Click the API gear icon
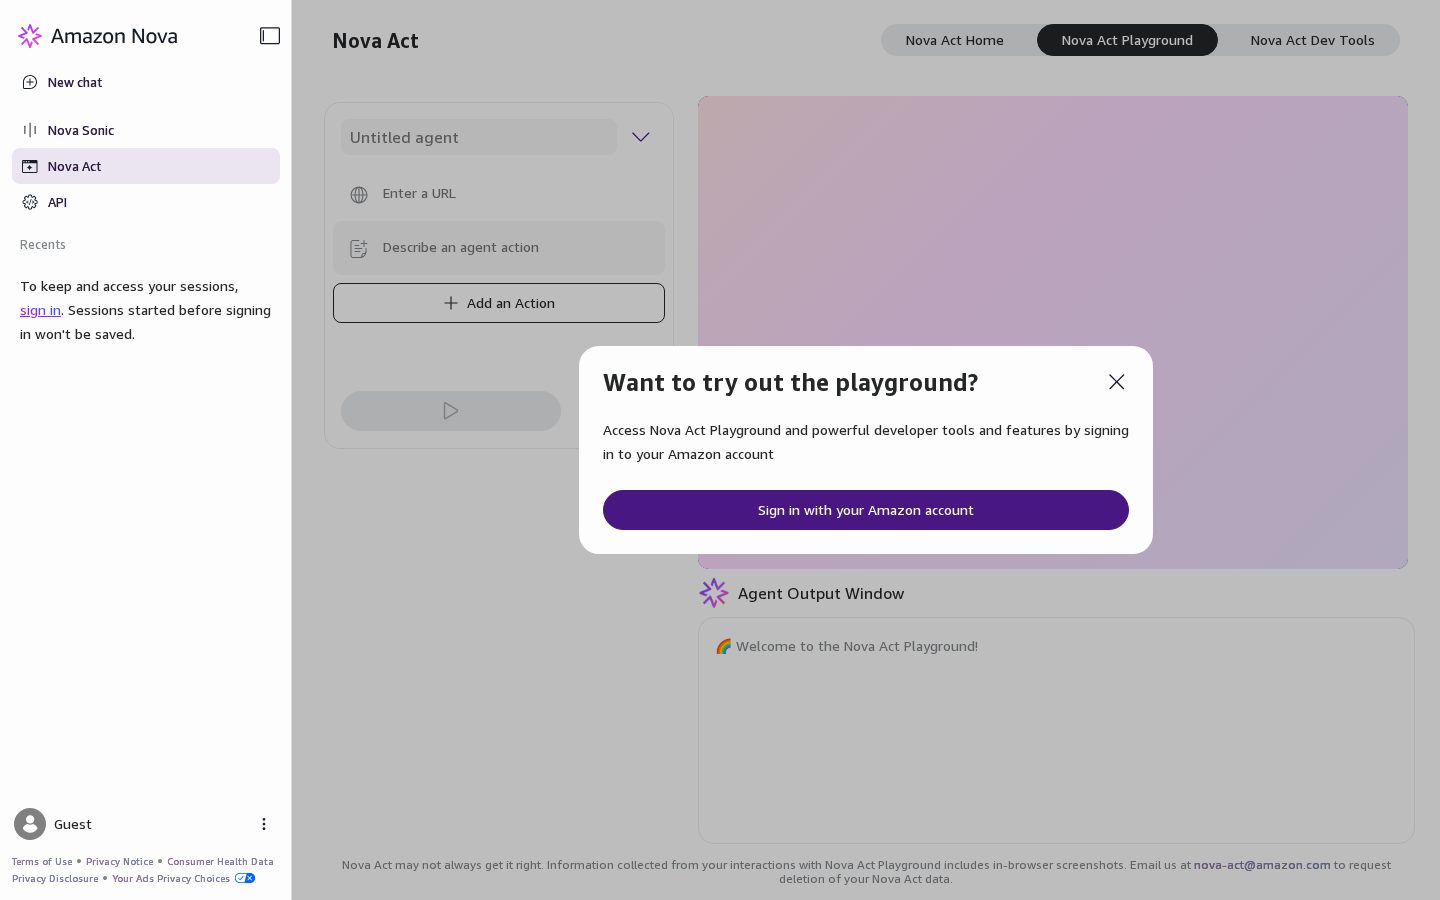1440x900 pixels. tap(30, 202)
